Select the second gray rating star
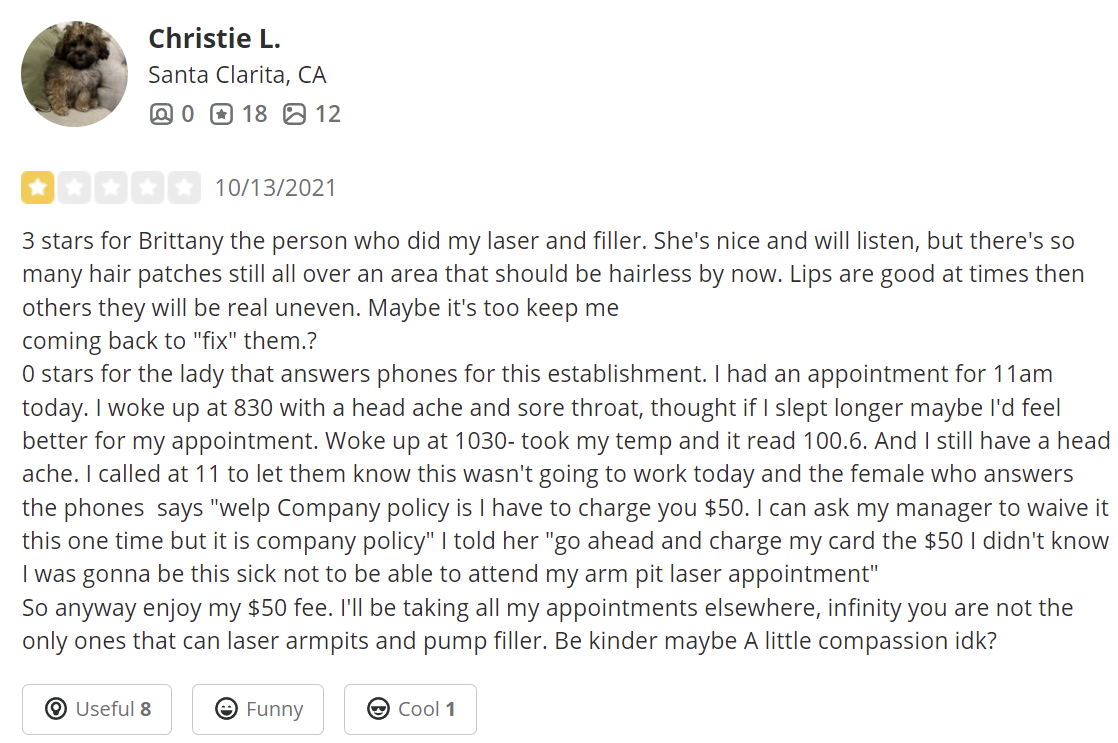The image size is (1118, 743). pos(74,188)
